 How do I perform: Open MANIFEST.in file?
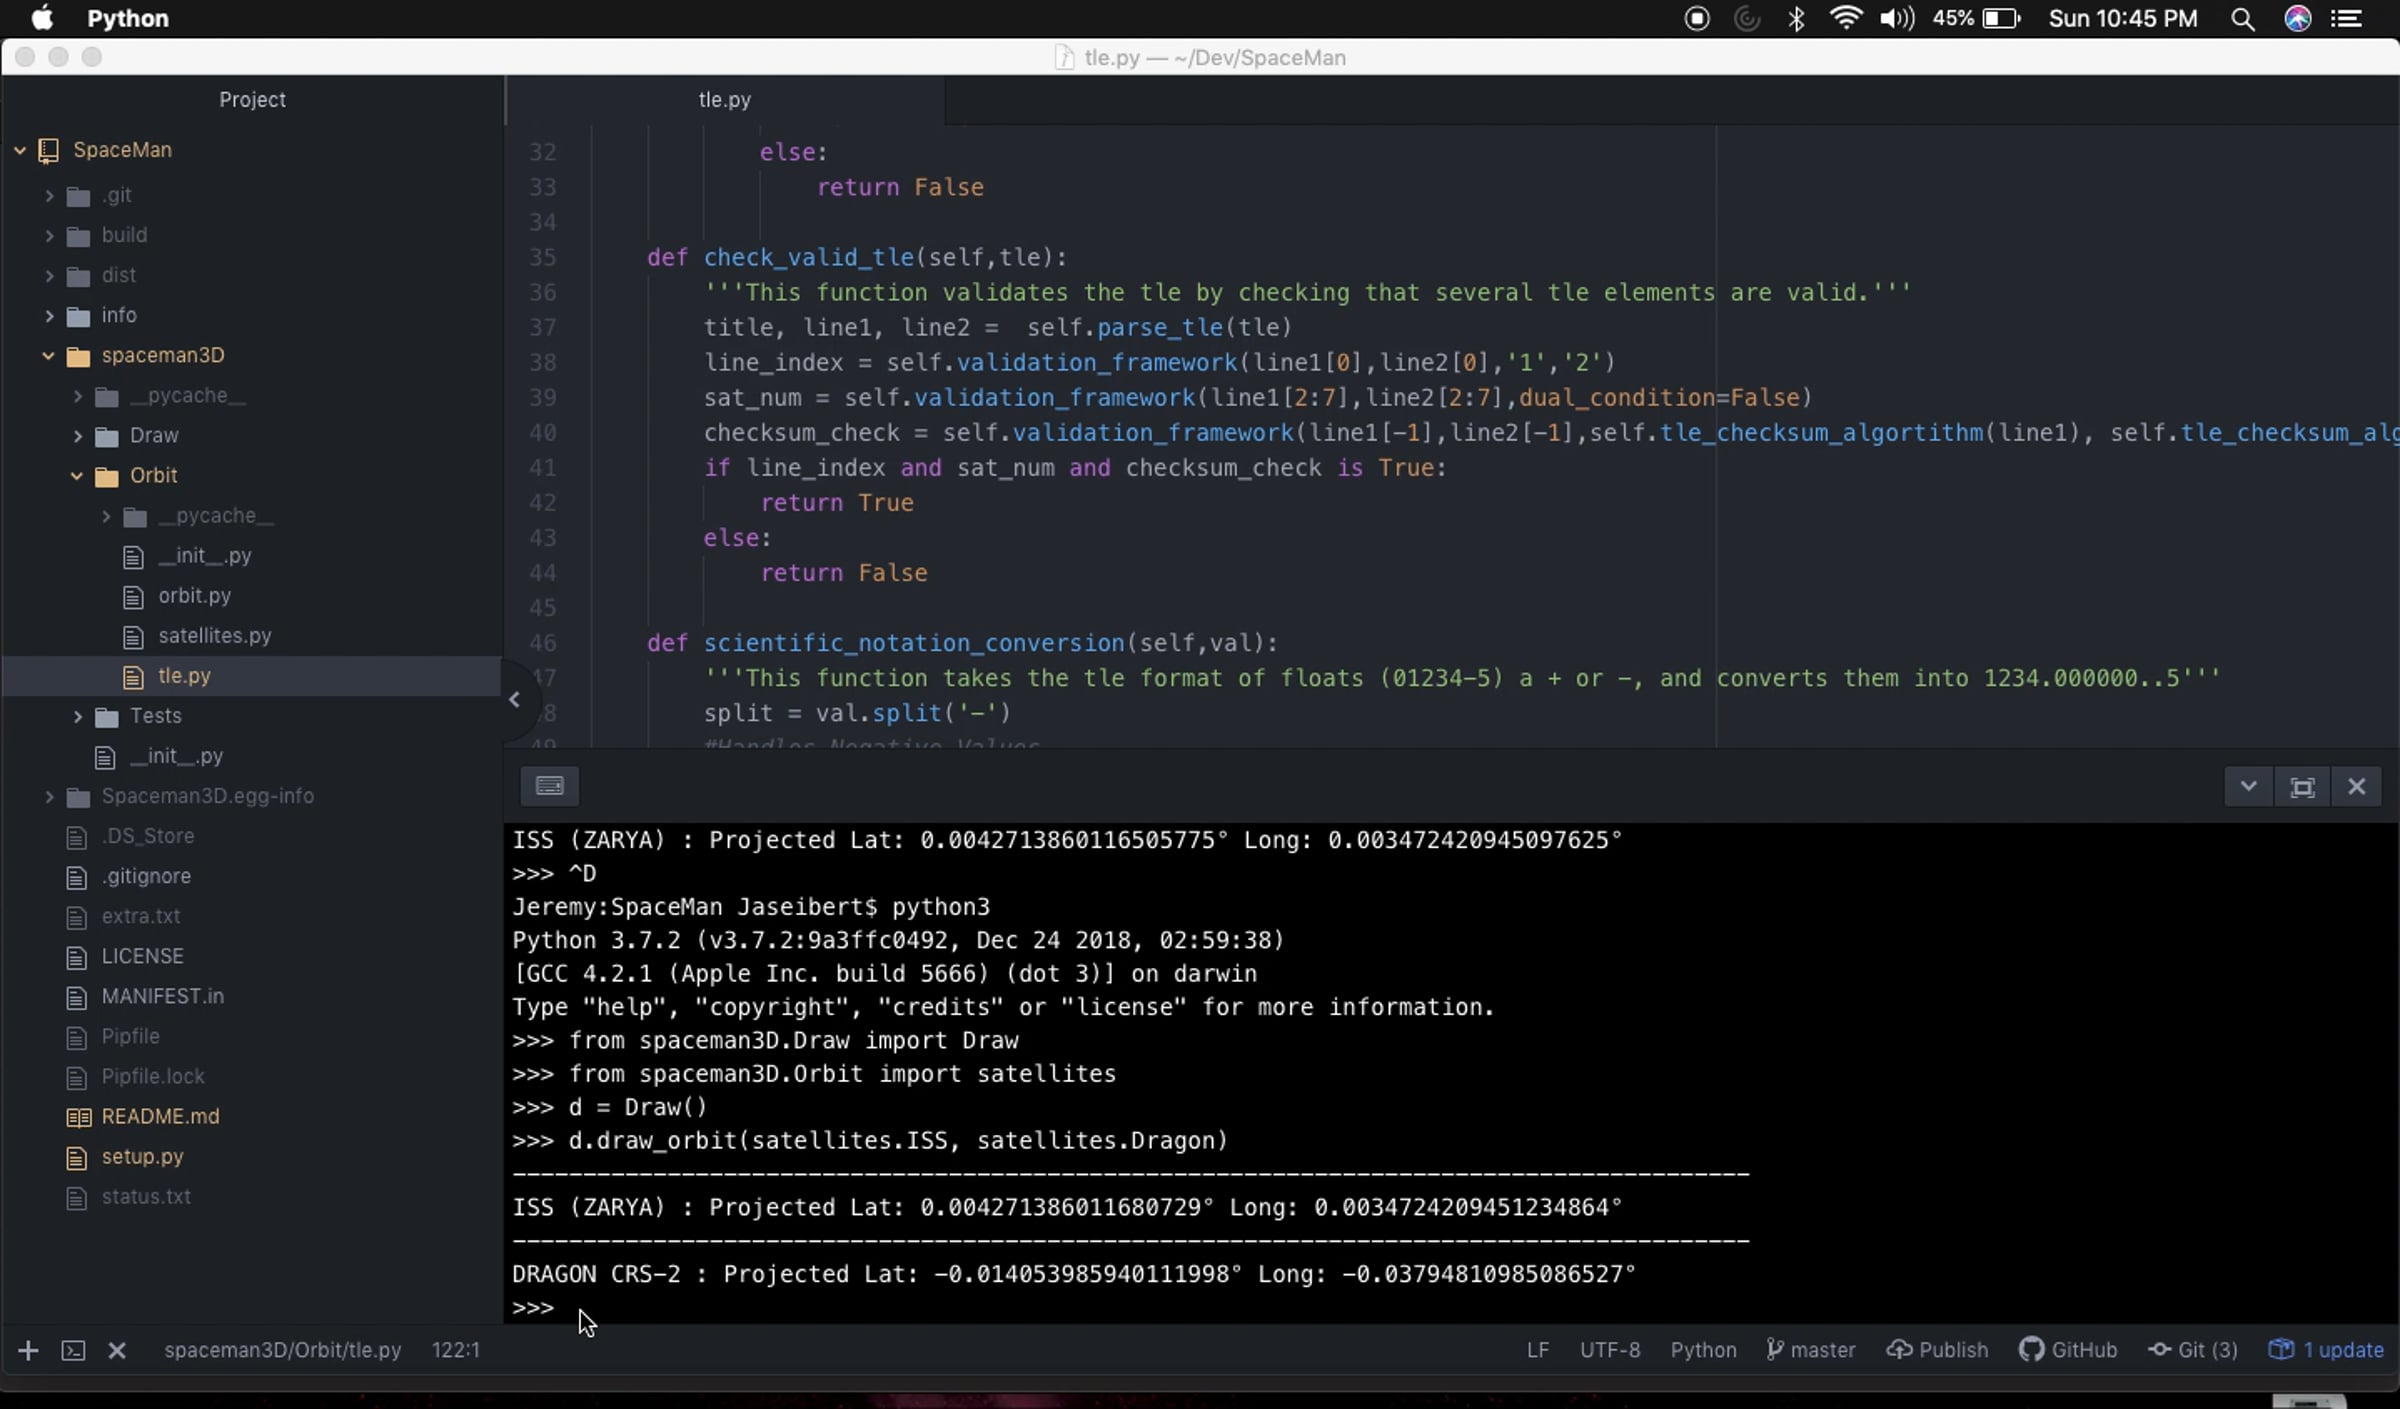162,996
